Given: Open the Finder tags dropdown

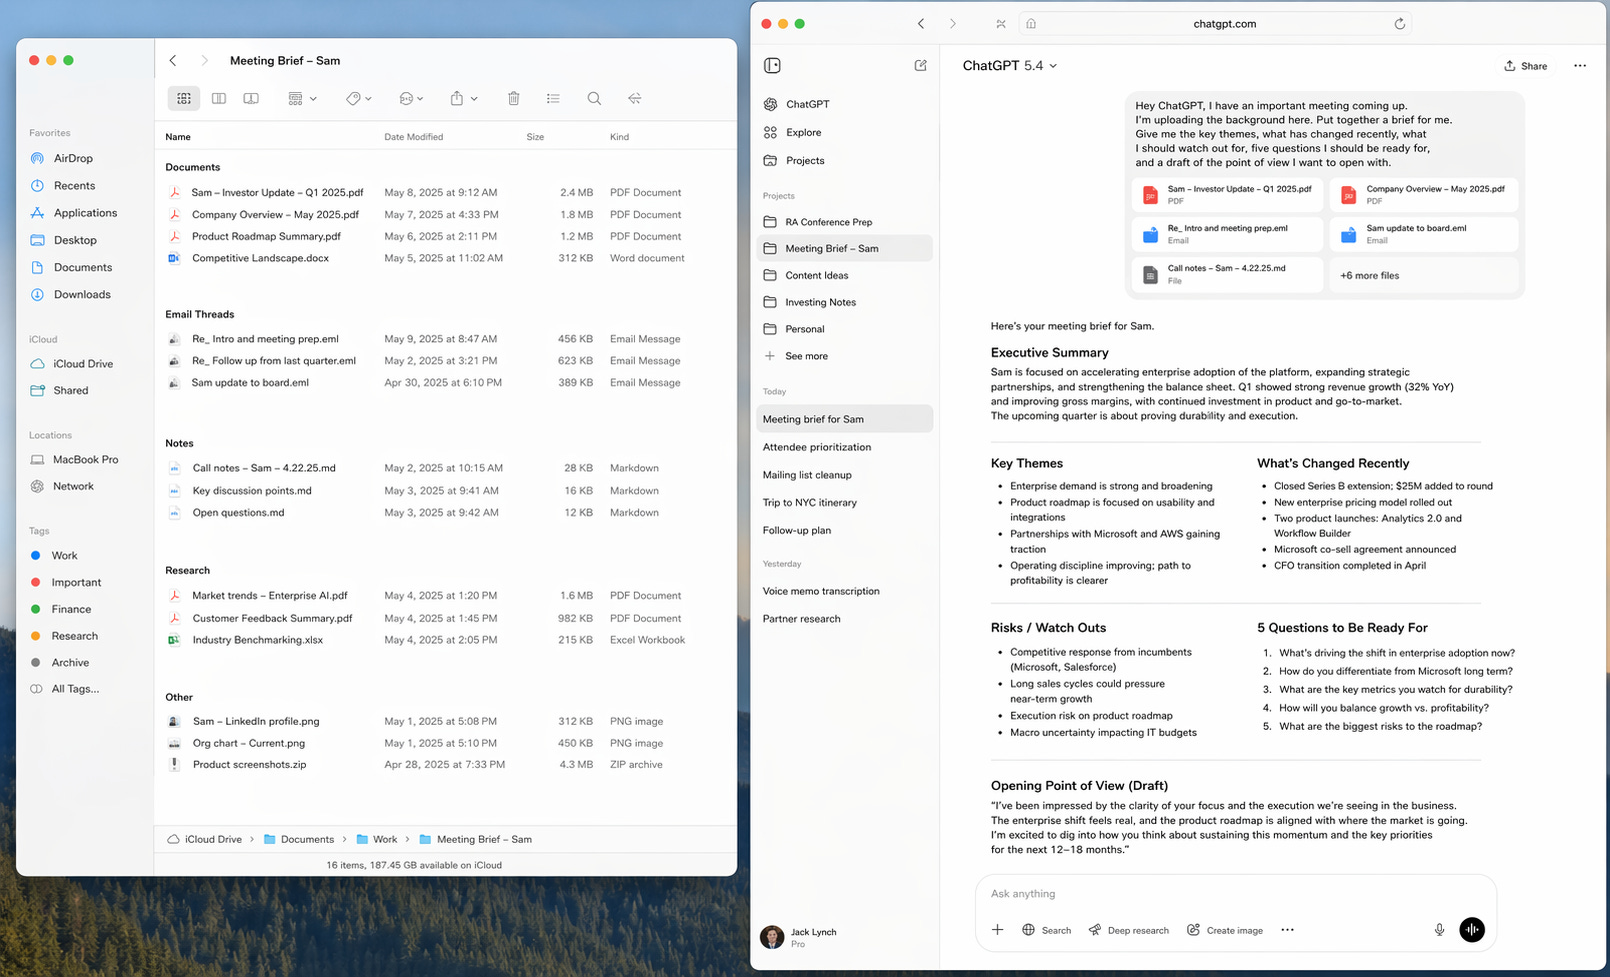Looking at the screenshot, I should 358,98.
